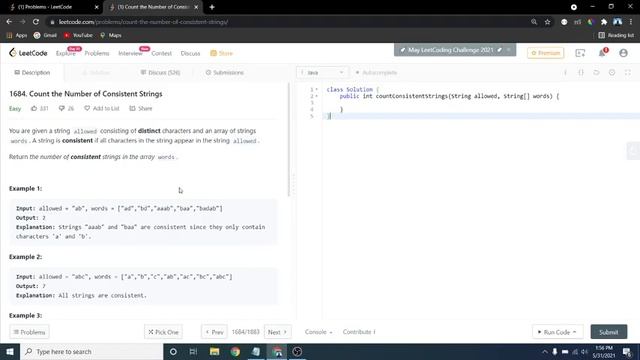
Task: Open the notifications bell
Action: (x=602, y=53)
